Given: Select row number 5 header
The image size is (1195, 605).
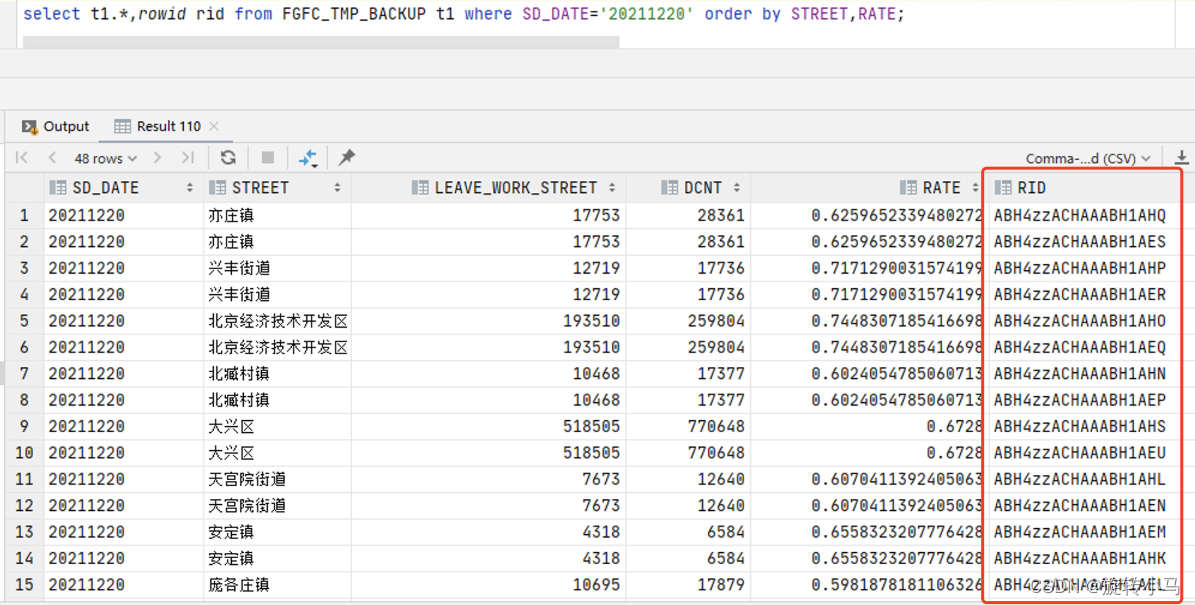Looking at the screenshot, I should coord(24,321).
